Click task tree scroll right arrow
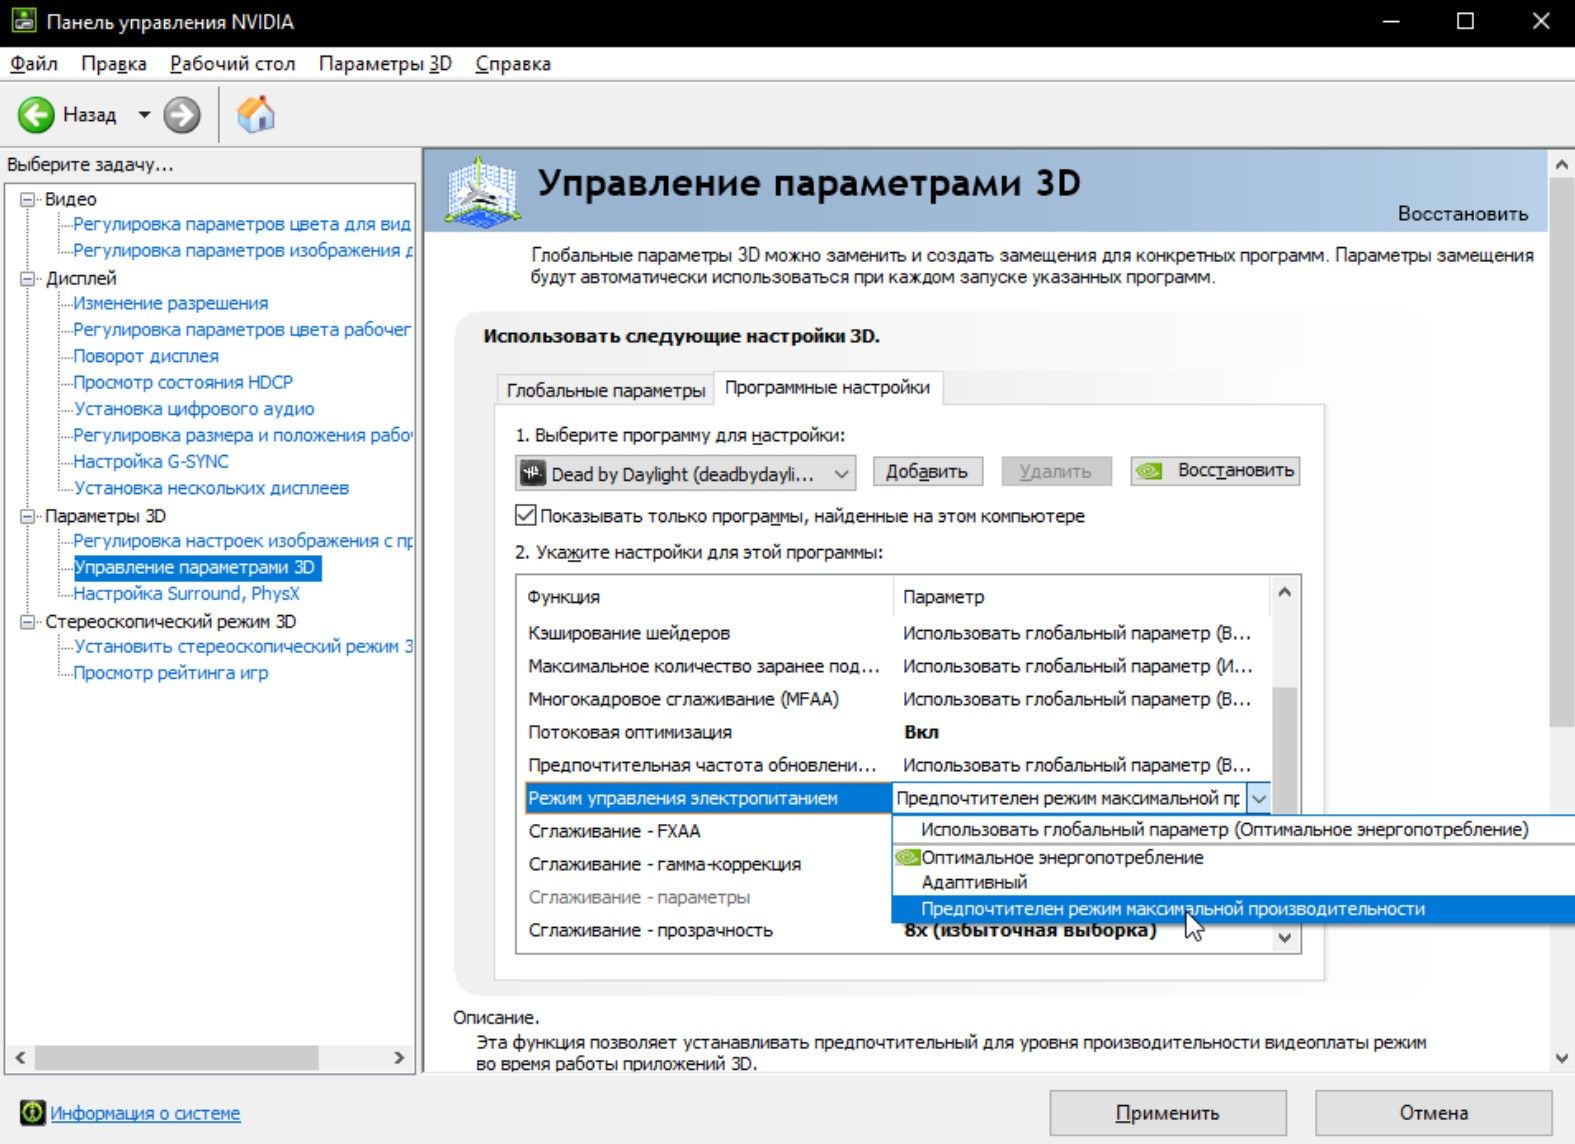Screen dimensions: 1575x1144 [x=399, y=1057]
